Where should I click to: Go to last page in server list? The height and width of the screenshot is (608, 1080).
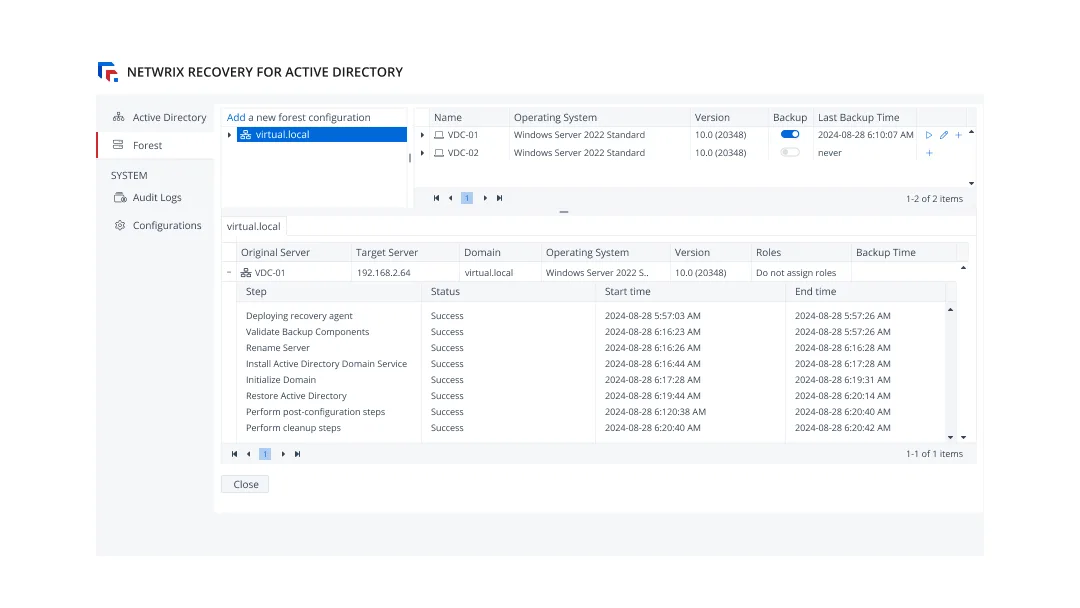click(x=499, y=198)
